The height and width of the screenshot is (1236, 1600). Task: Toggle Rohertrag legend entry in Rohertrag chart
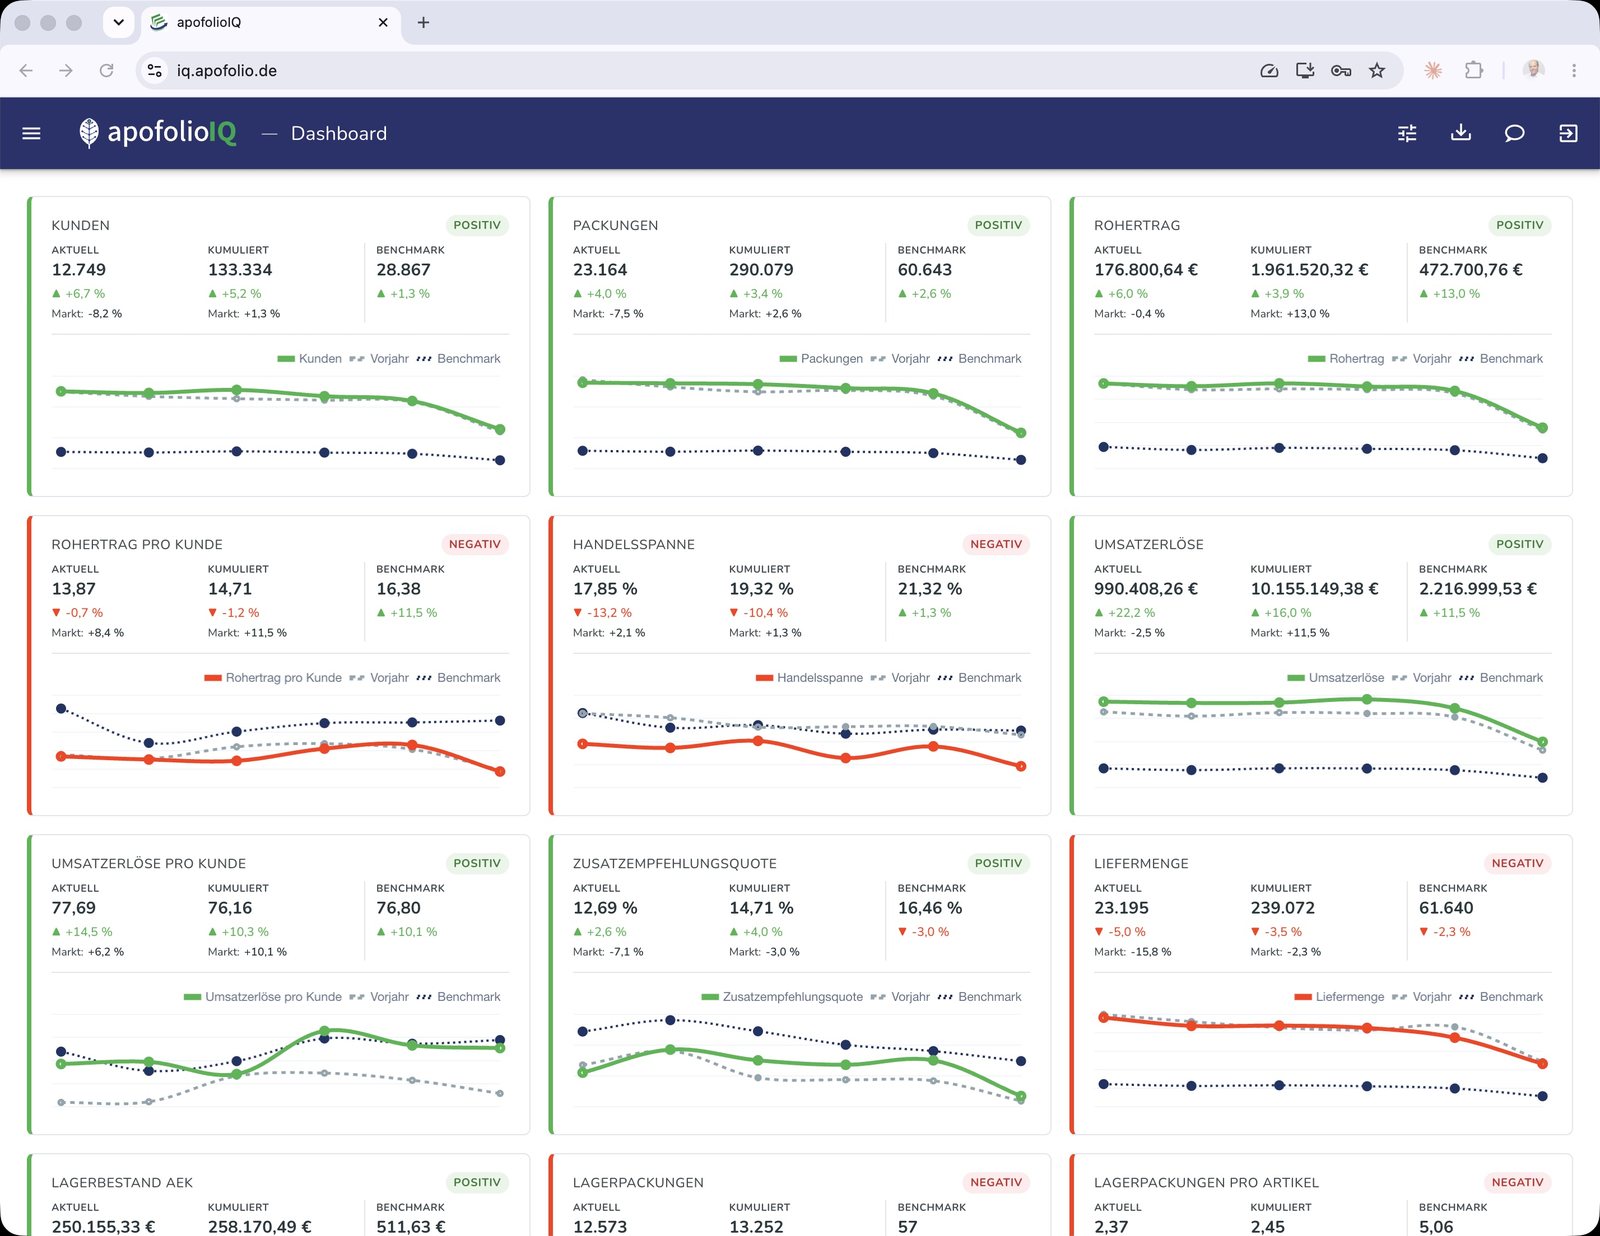[x=1346, y=358]
